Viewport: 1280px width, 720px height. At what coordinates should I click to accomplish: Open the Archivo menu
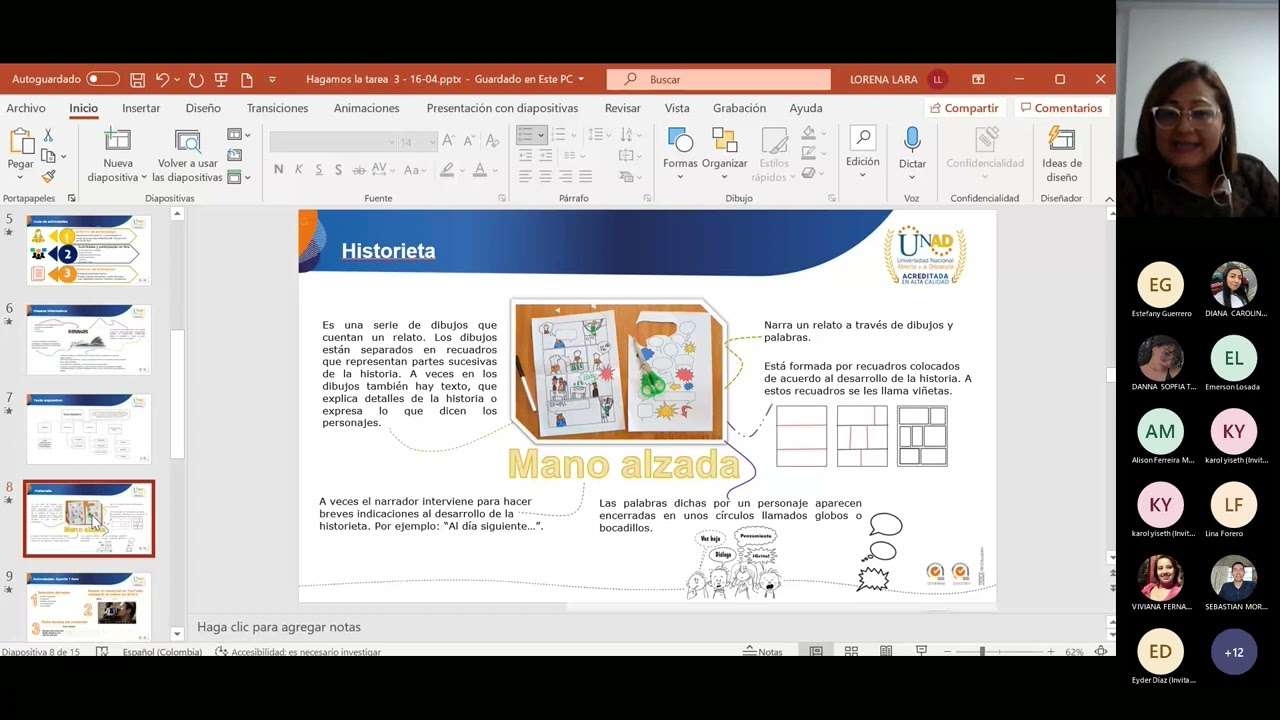click(26, 108)
